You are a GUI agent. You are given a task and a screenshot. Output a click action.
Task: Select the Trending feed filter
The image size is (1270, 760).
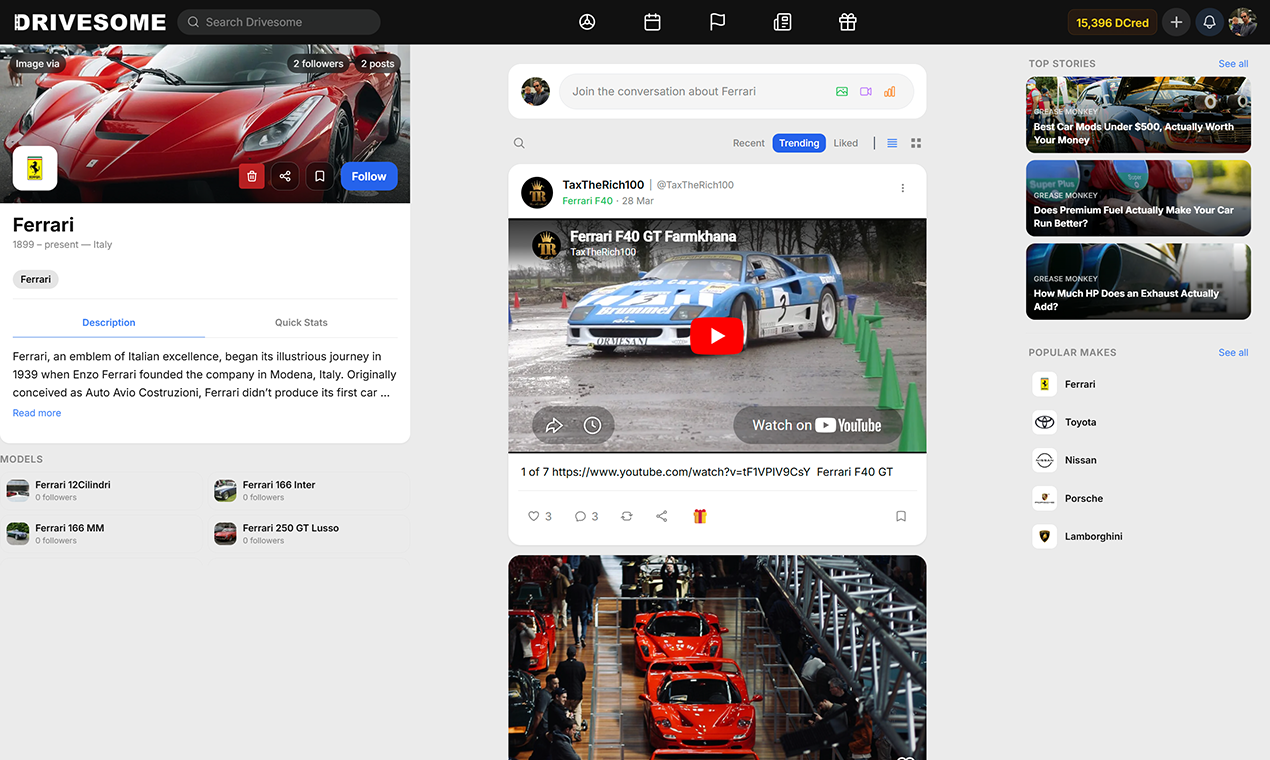tap(799, 143)
